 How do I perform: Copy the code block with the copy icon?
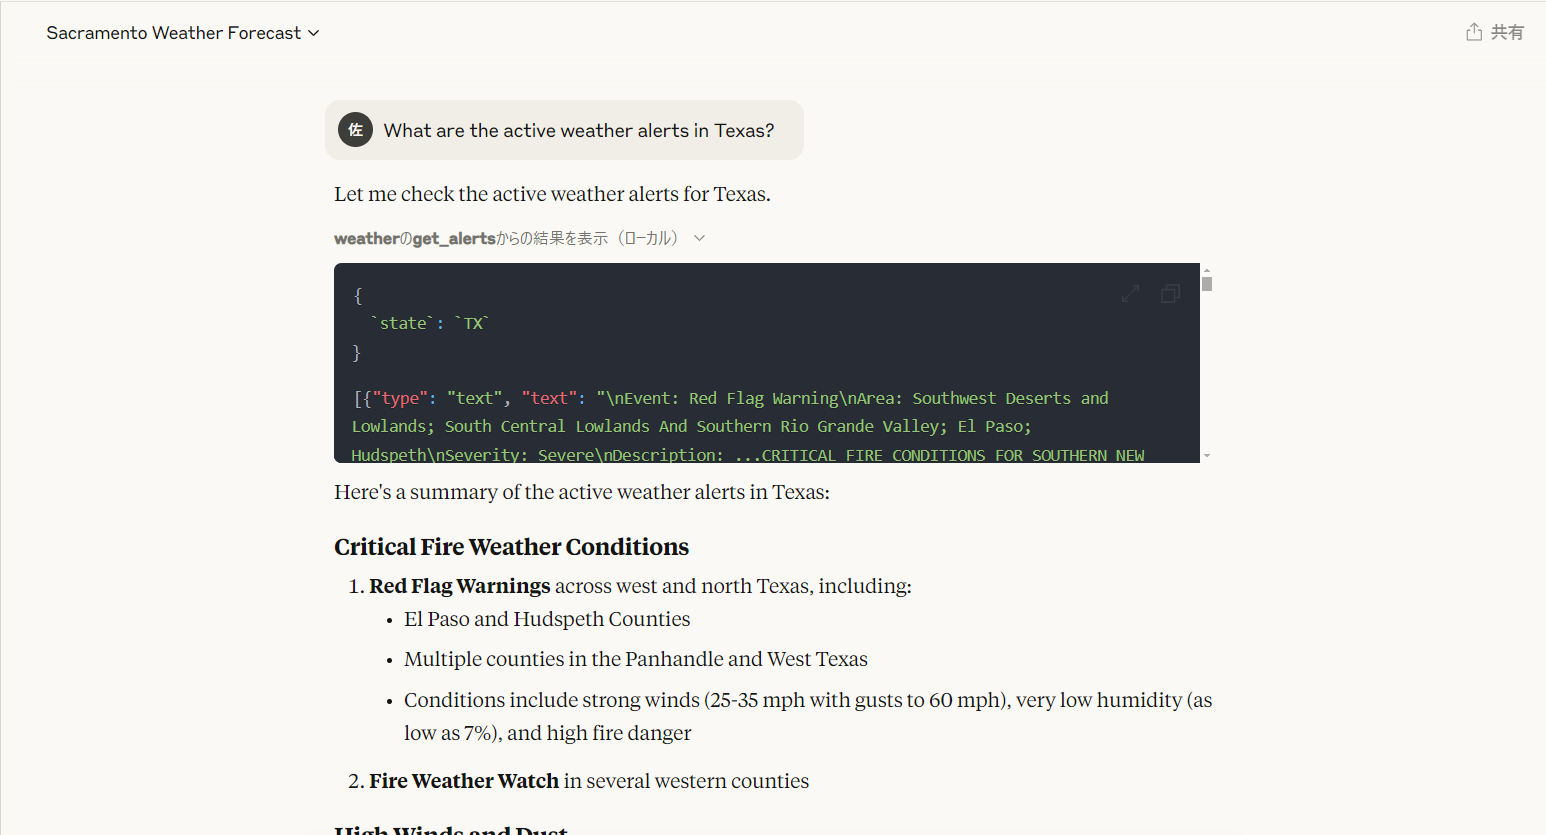(1170, 294)
